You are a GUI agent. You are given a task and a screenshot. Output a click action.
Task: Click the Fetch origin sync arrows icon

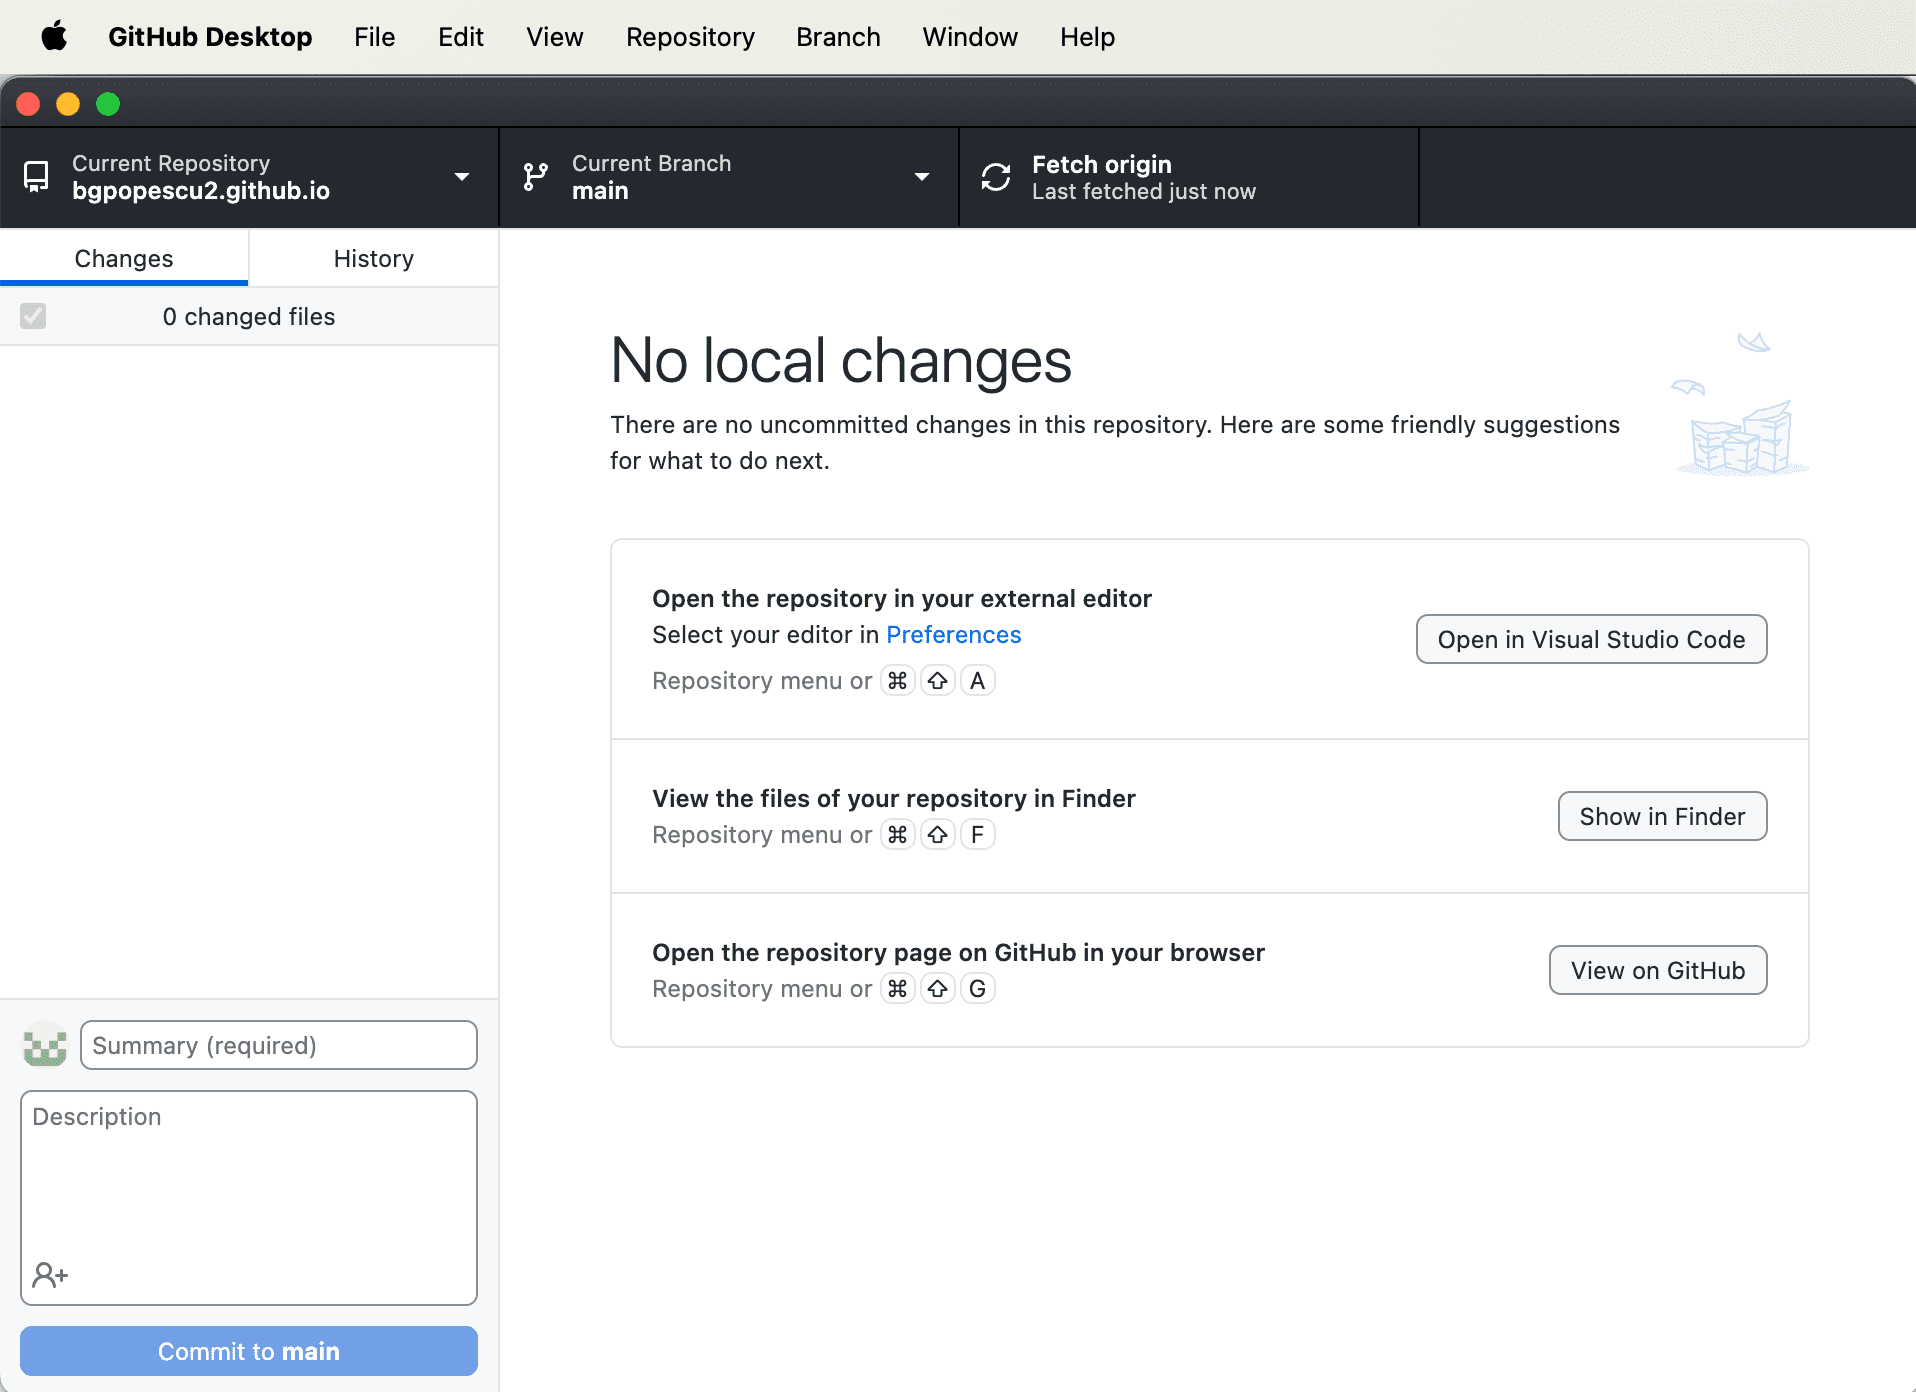tap(996, 177)
